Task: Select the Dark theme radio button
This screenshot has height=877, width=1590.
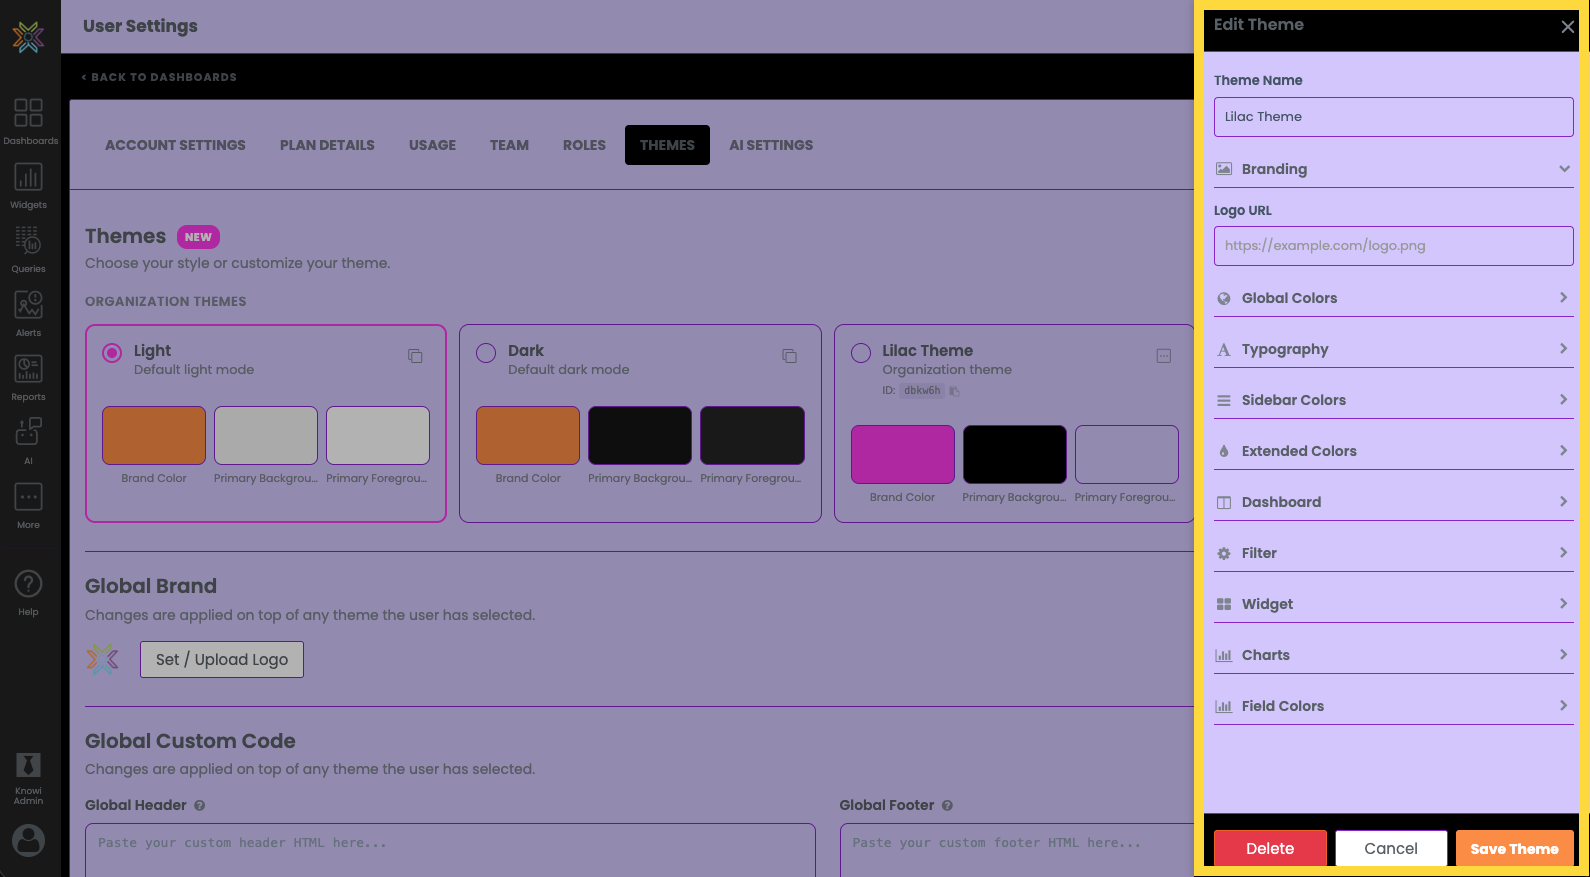Action: [x=486, y=353]
